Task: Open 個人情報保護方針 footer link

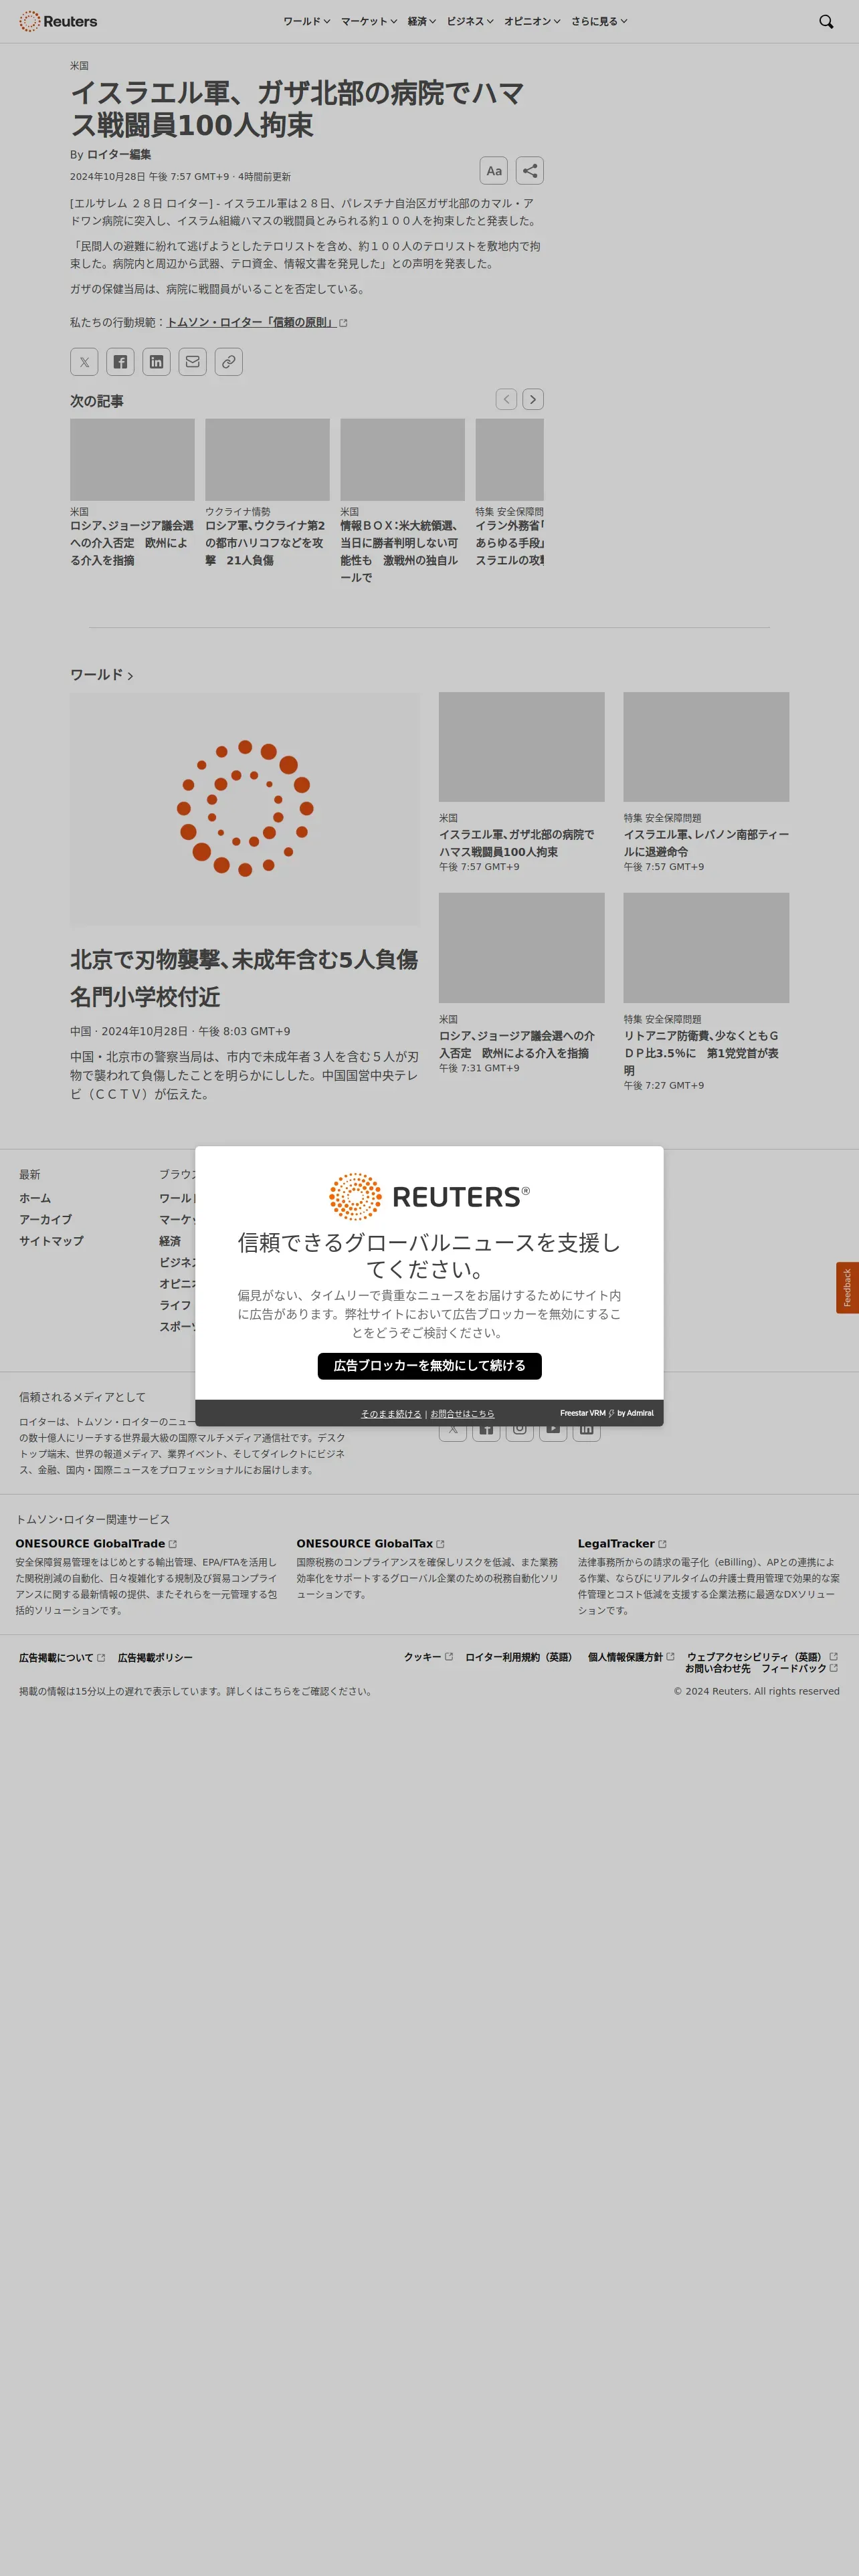Action: (x=631, y=1657)
